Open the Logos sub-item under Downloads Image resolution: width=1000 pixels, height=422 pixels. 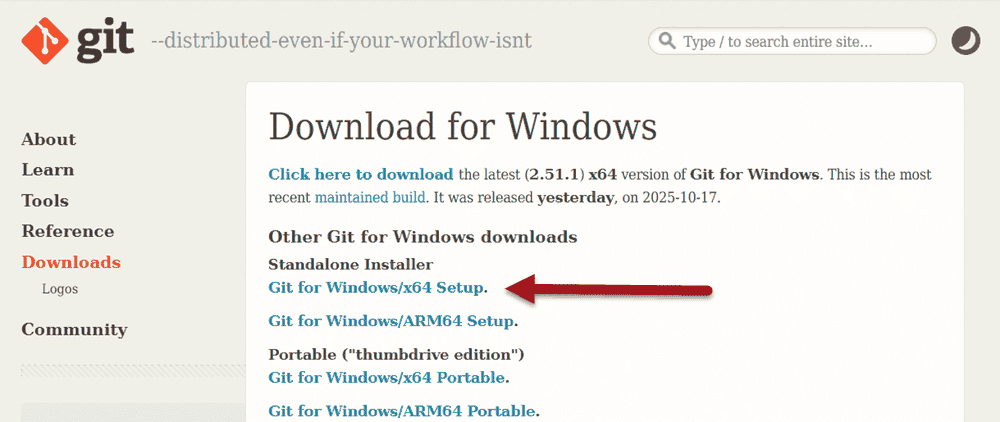pos(60,289)
